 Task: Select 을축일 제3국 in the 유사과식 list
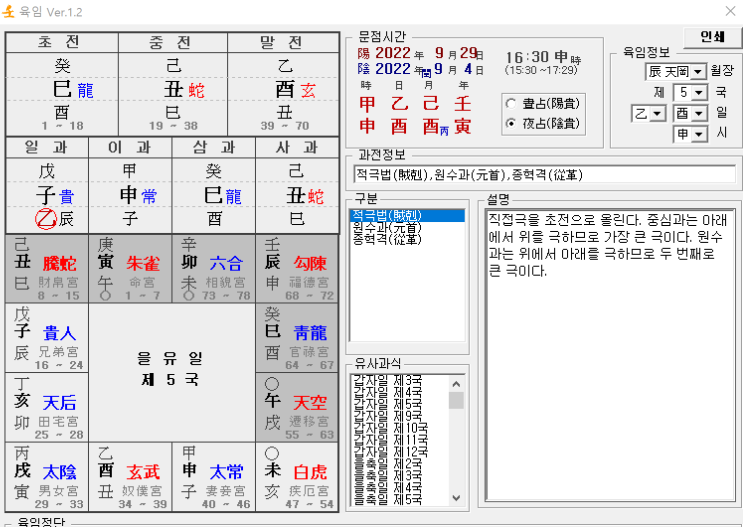tap(388, 475)
